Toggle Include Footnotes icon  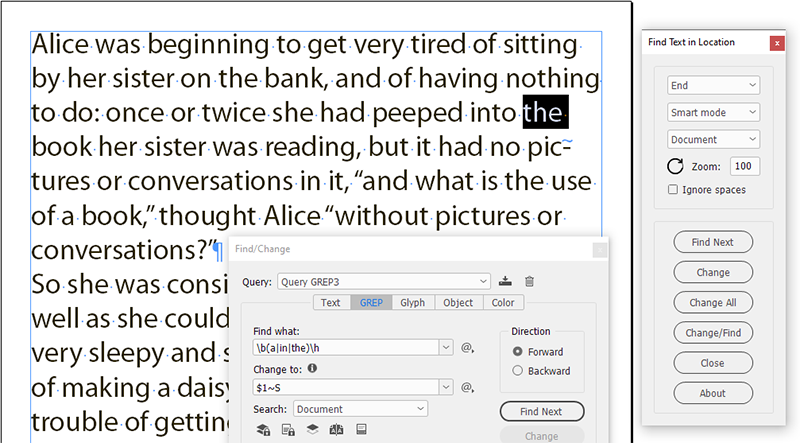(361, 429)
